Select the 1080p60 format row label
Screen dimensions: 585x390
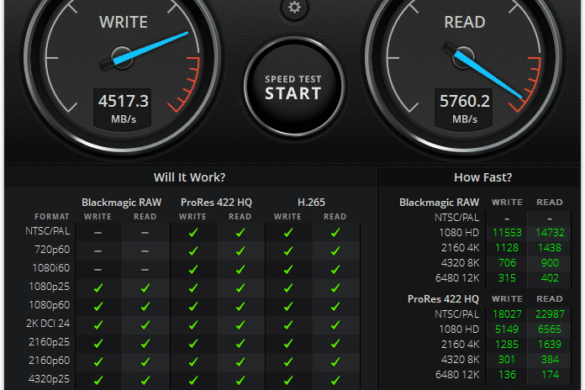click(x=49, y=305)
